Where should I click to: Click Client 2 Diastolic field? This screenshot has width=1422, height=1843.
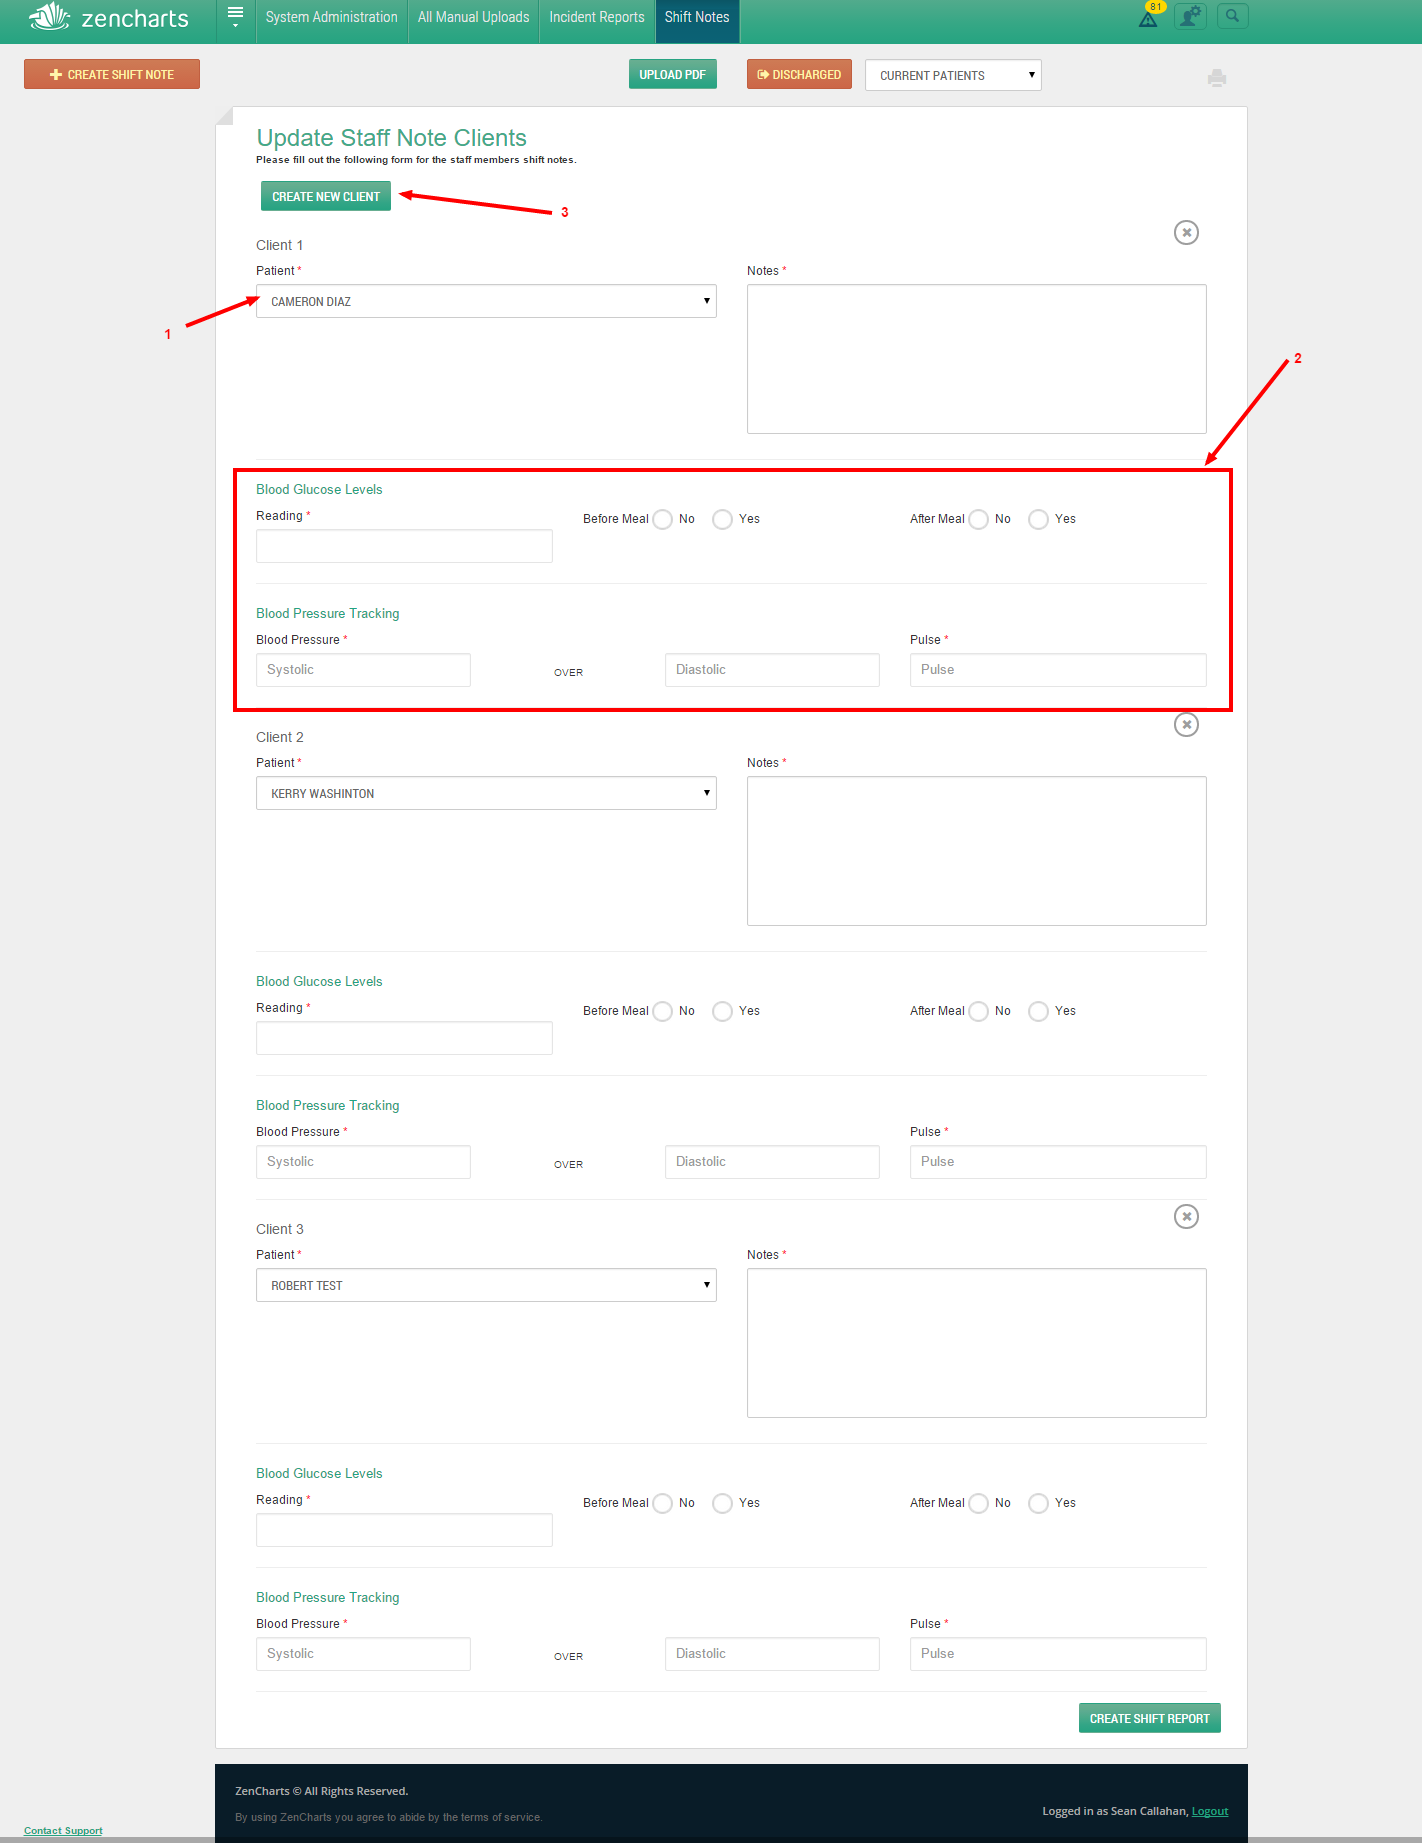772,1162
